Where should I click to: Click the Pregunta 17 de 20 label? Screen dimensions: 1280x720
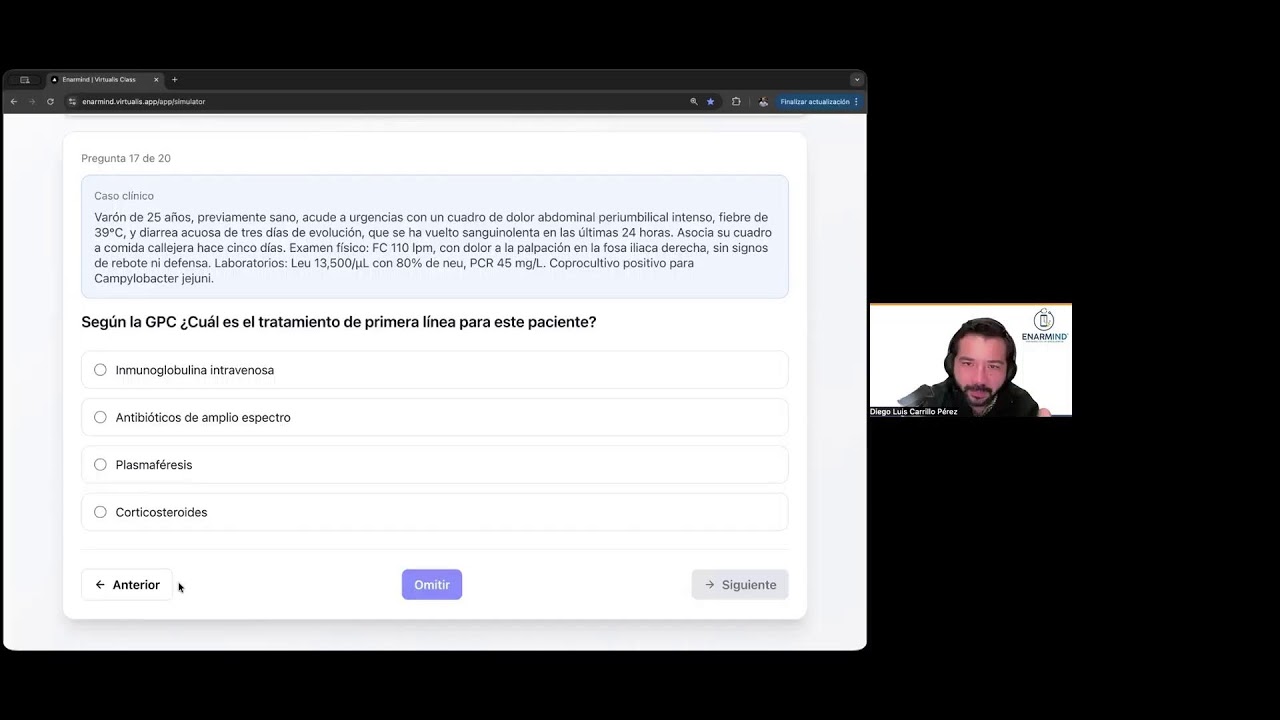(126, 158)
